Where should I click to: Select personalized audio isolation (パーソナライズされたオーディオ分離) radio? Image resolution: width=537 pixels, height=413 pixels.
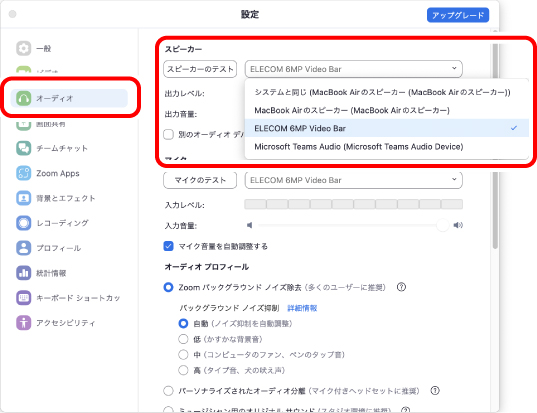coord(168,391)
